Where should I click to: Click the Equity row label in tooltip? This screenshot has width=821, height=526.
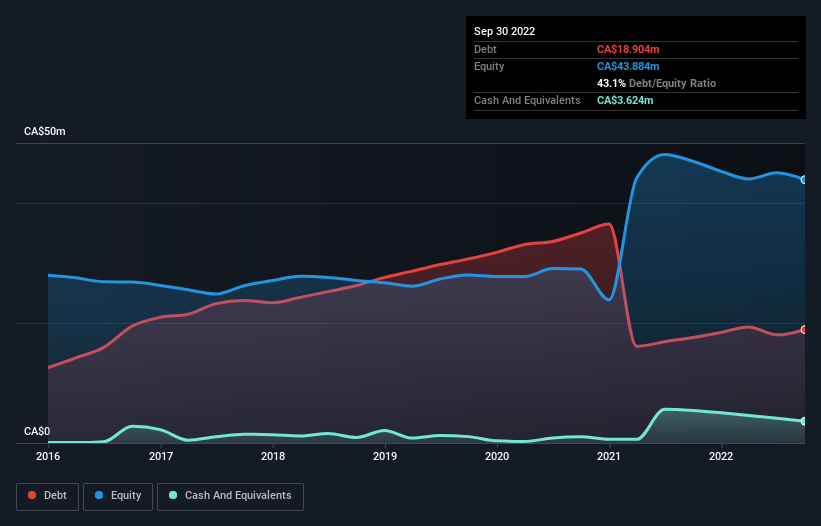pyautogui.click(x=489, y=66)
